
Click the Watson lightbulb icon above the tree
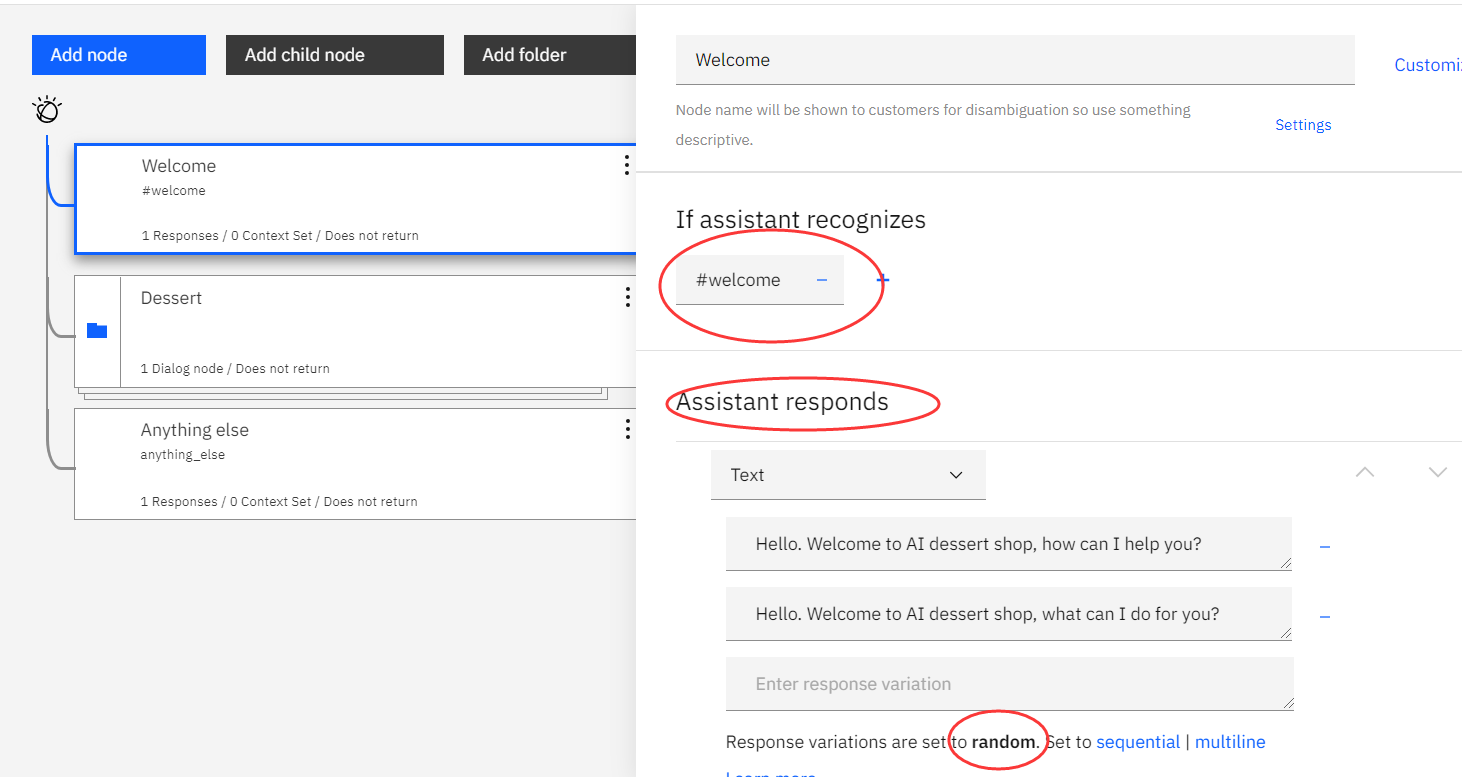(x=47, y=109)
